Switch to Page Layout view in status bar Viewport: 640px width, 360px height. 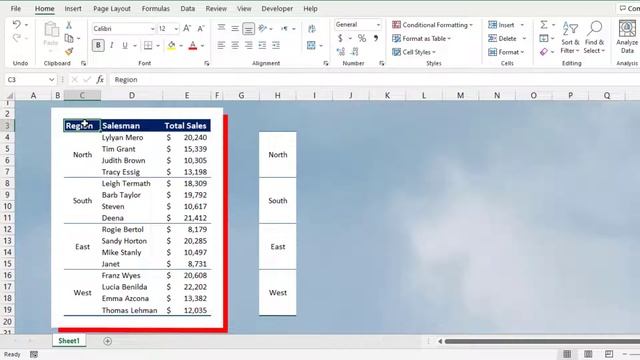[x=588, y=354]
